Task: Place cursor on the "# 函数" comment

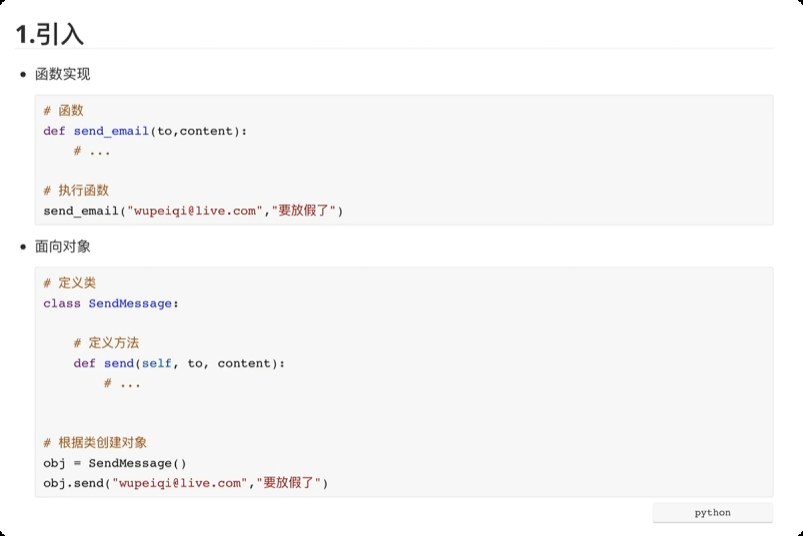Action: pyautogui.click(x=63, y=111)
